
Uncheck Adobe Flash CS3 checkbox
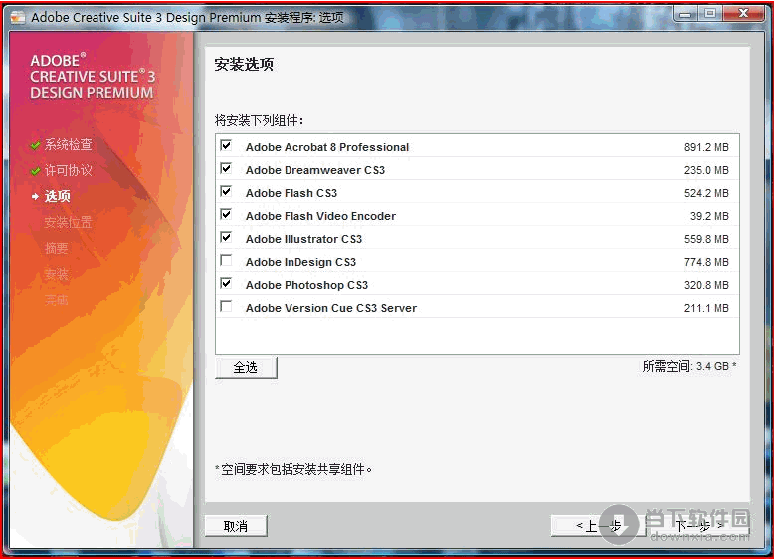tap(226, 191)
